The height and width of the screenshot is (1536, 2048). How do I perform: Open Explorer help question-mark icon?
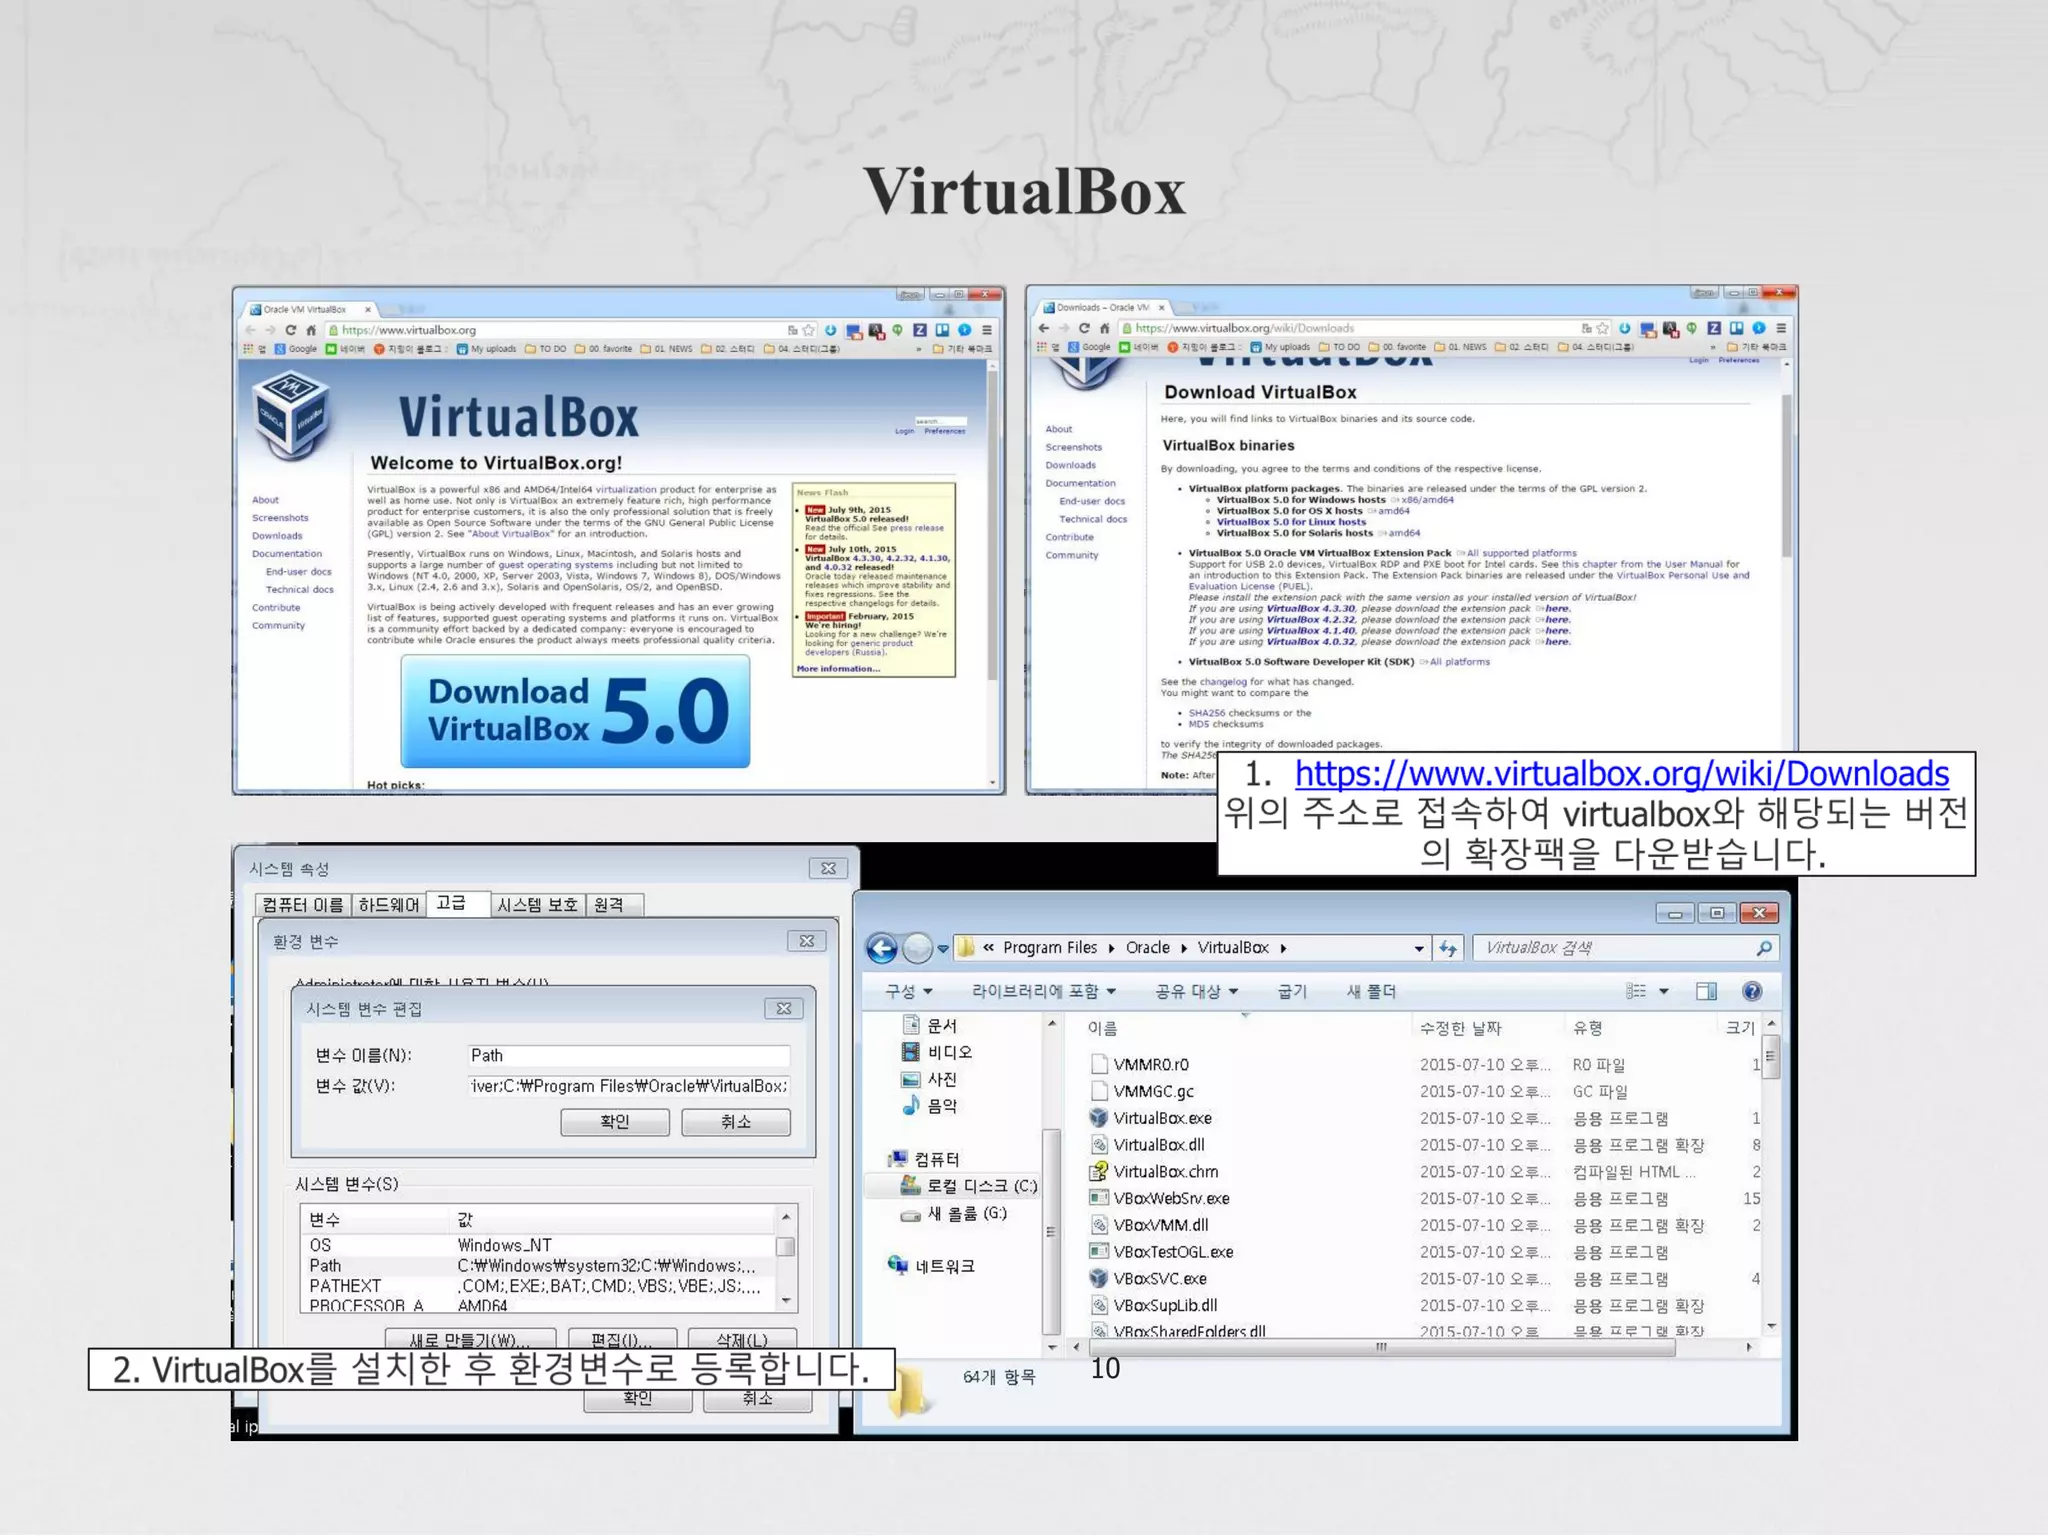(x=1752, y=991)
